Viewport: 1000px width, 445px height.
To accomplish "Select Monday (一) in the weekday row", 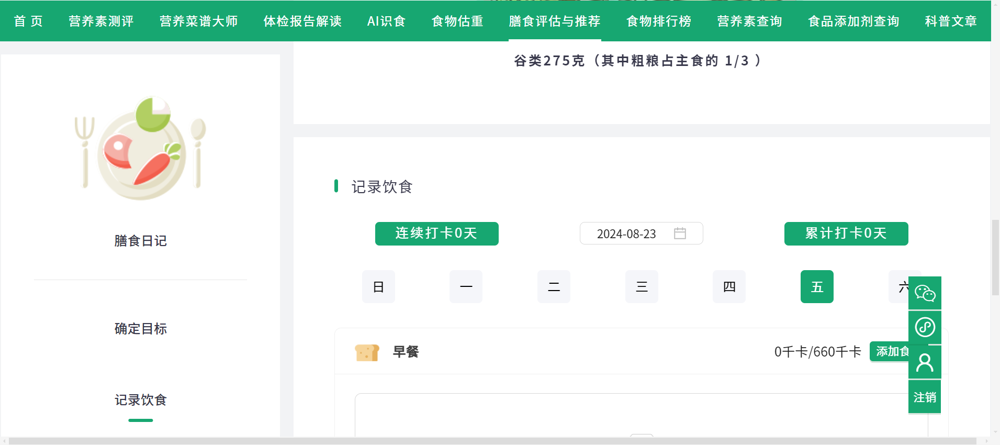I will (x=466, y=287).
